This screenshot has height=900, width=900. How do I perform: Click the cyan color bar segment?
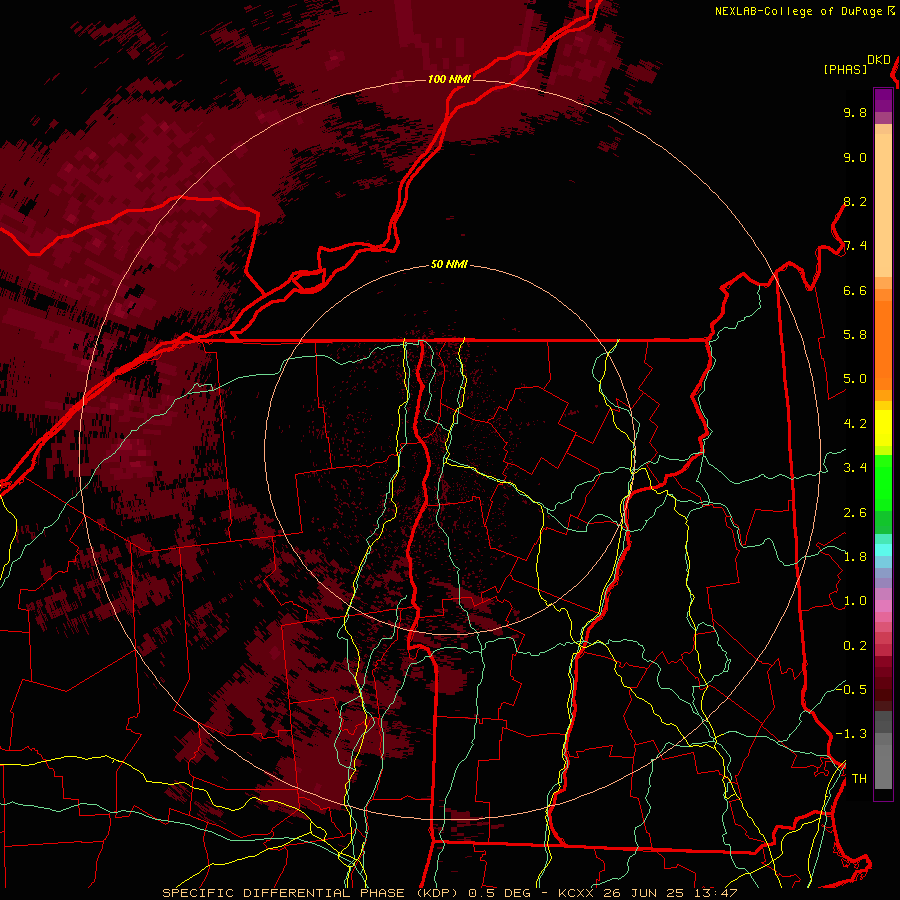click(883, 550)
